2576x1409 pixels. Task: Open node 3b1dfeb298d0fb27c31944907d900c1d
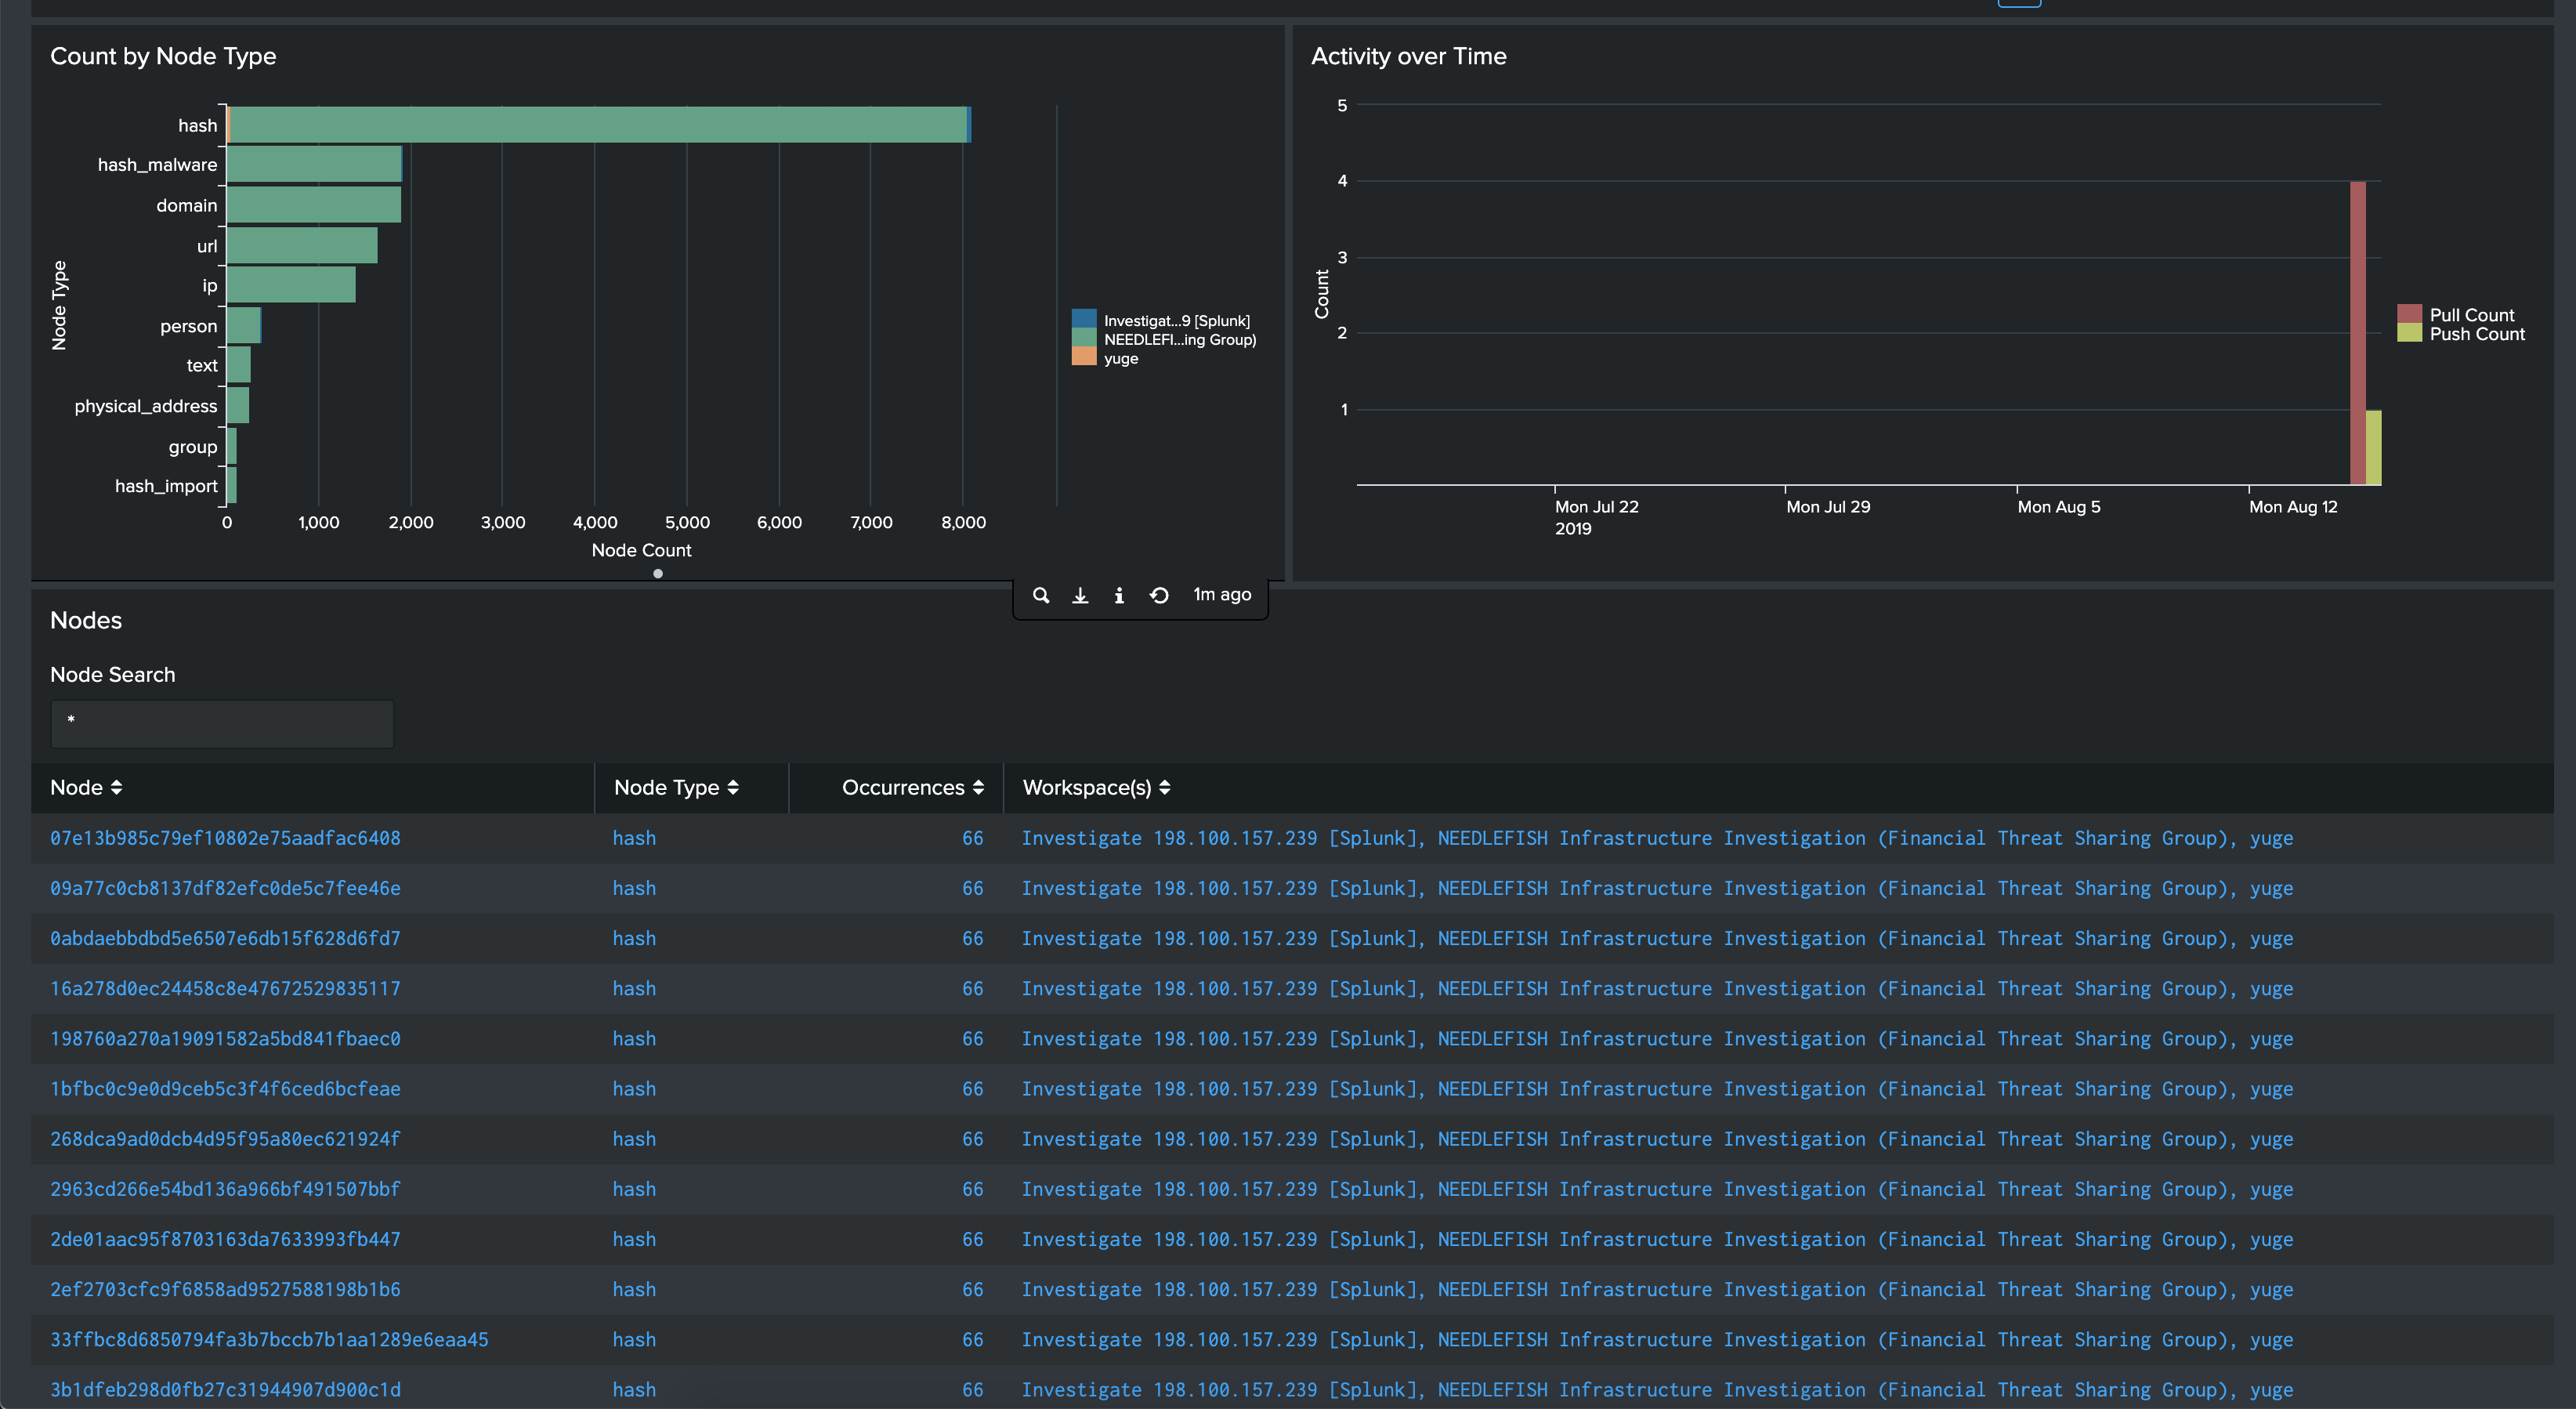tap(225, 1390)
